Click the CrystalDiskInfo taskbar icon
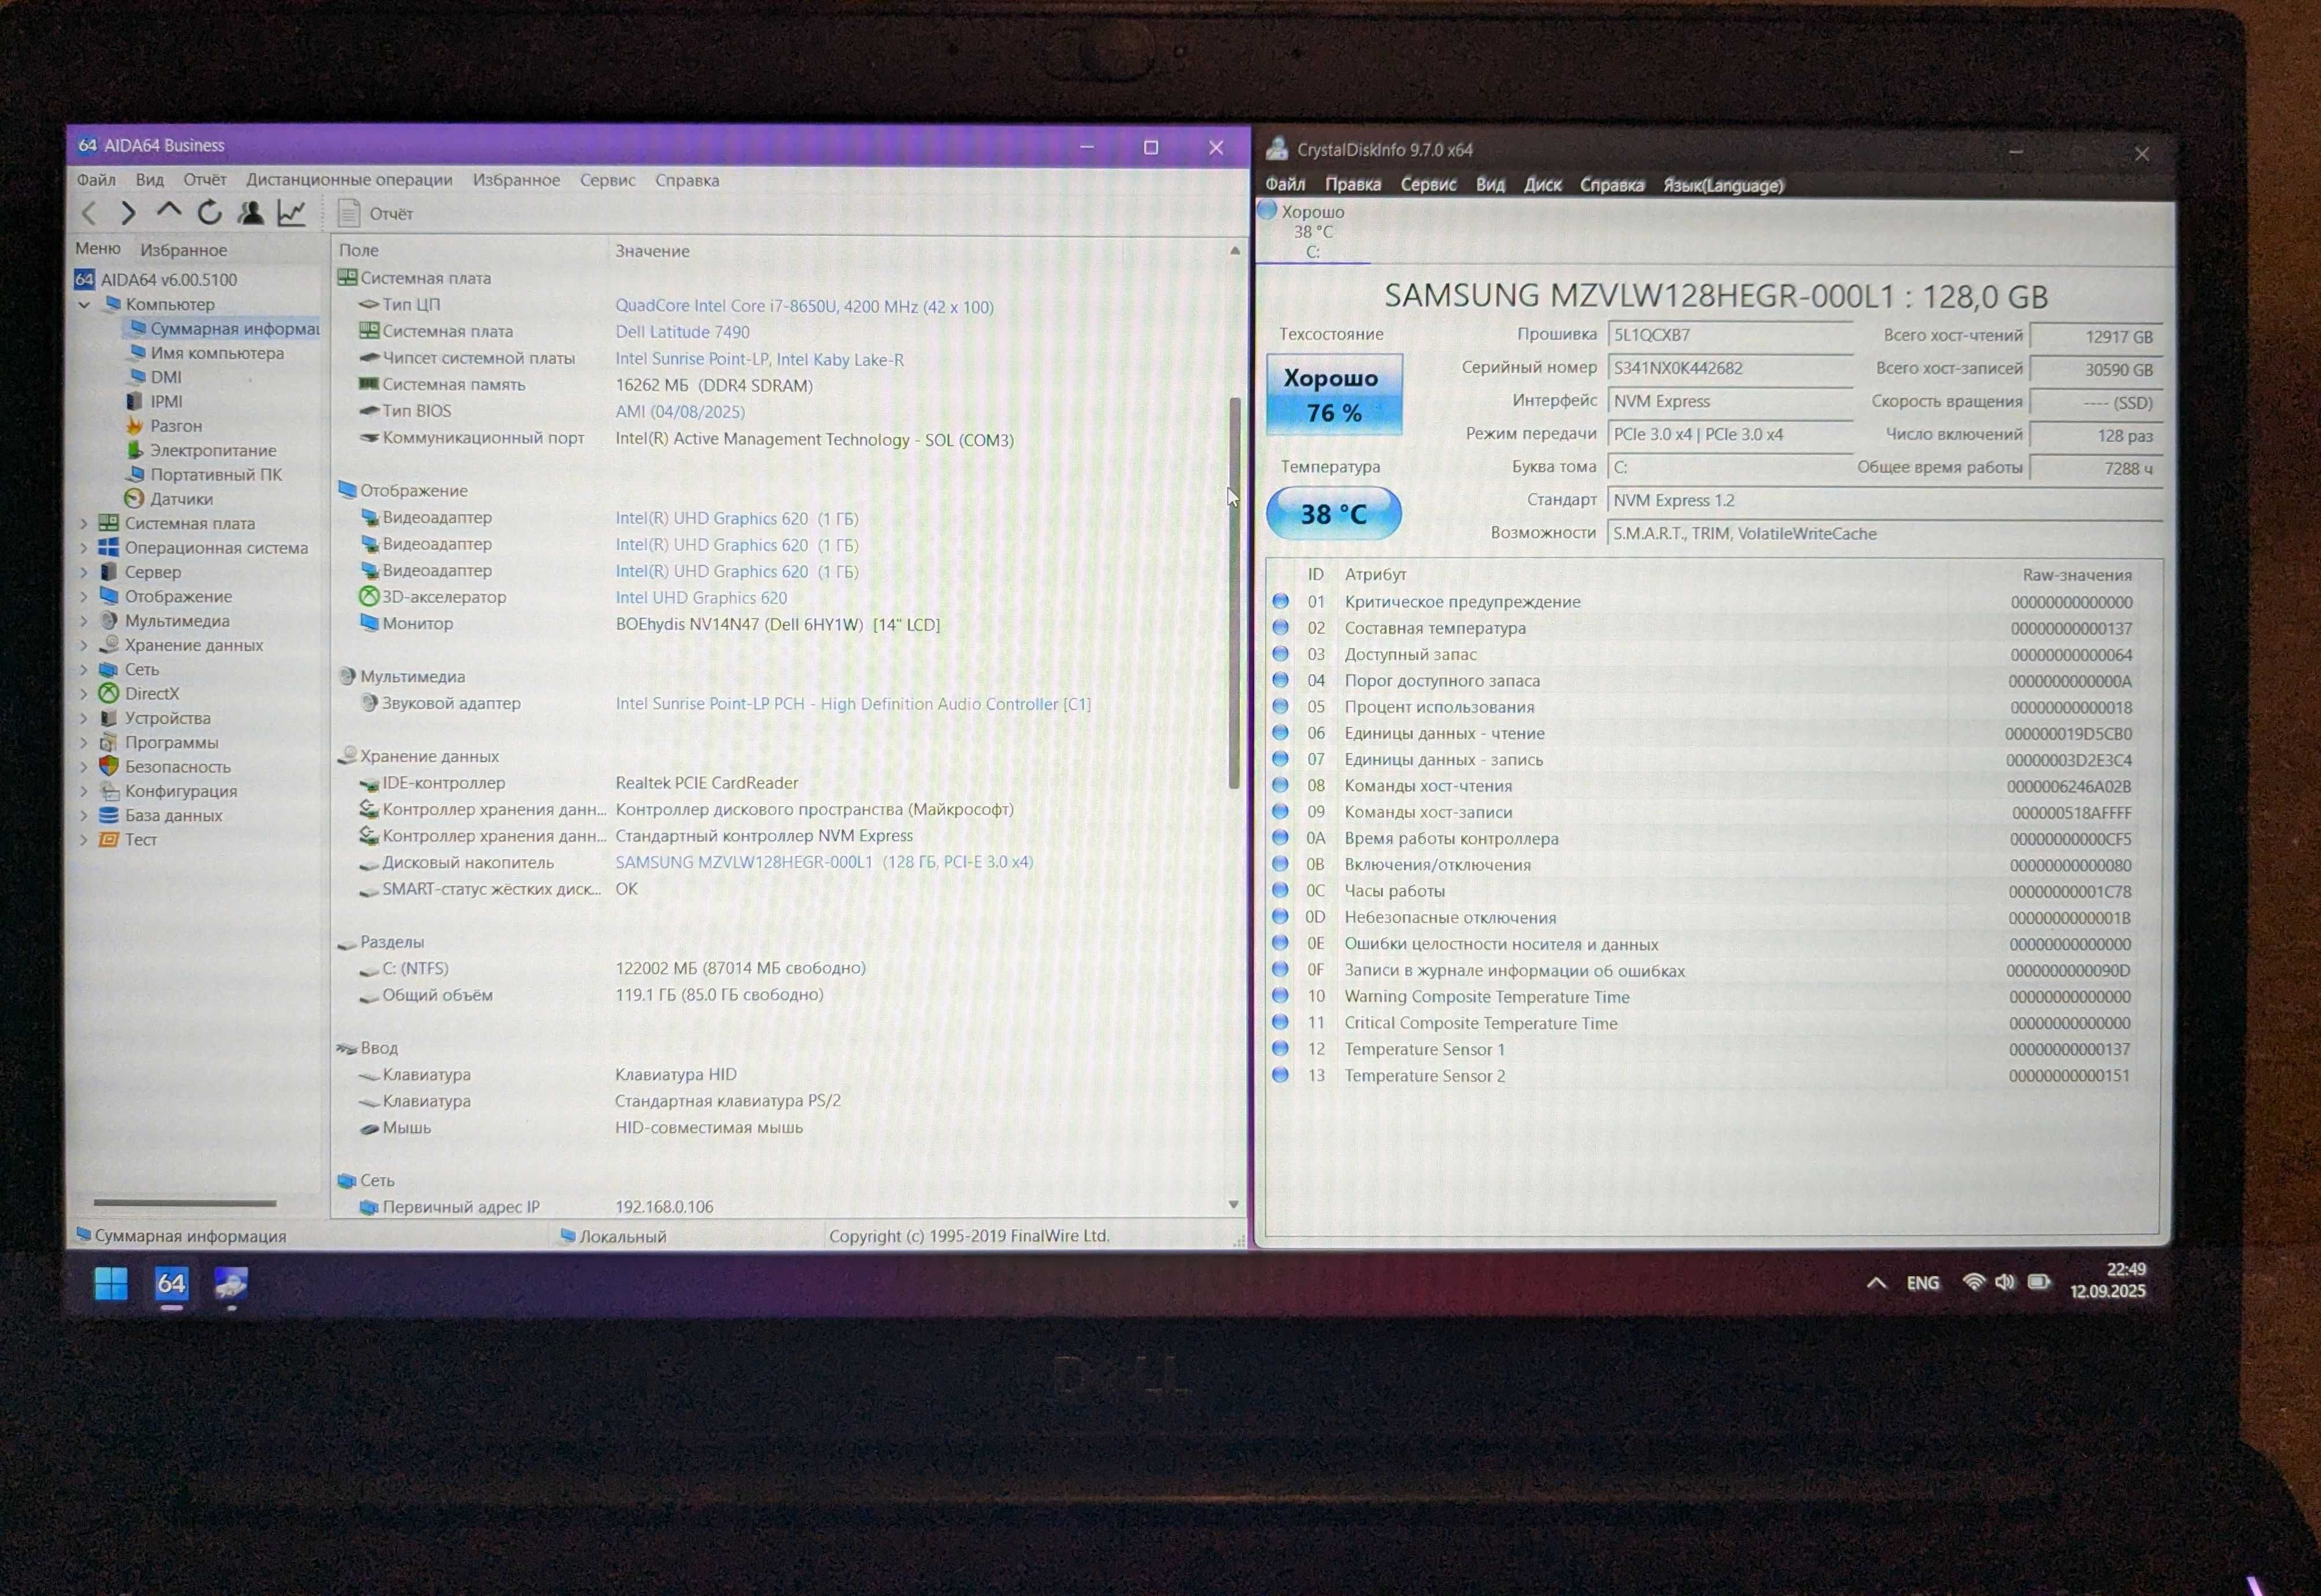2321x1596 pixels. point(231,1283)
